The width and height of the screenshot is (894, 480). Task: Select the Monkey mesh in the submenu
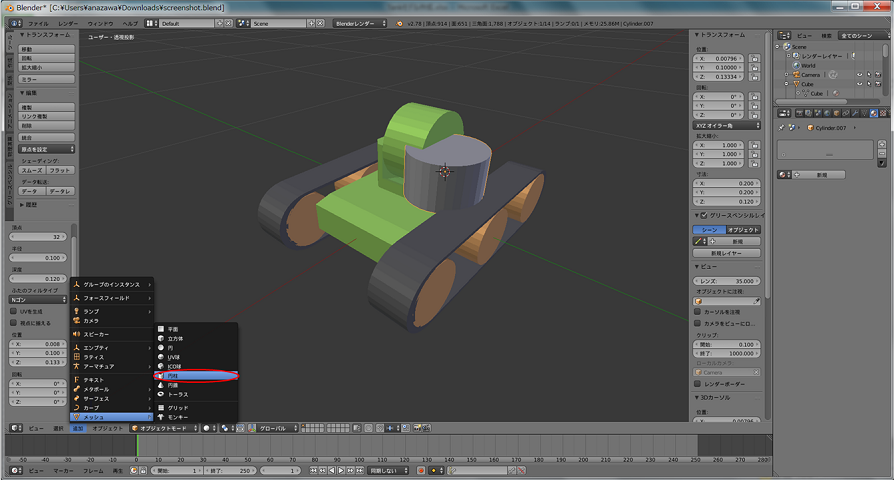click(177, 416)
